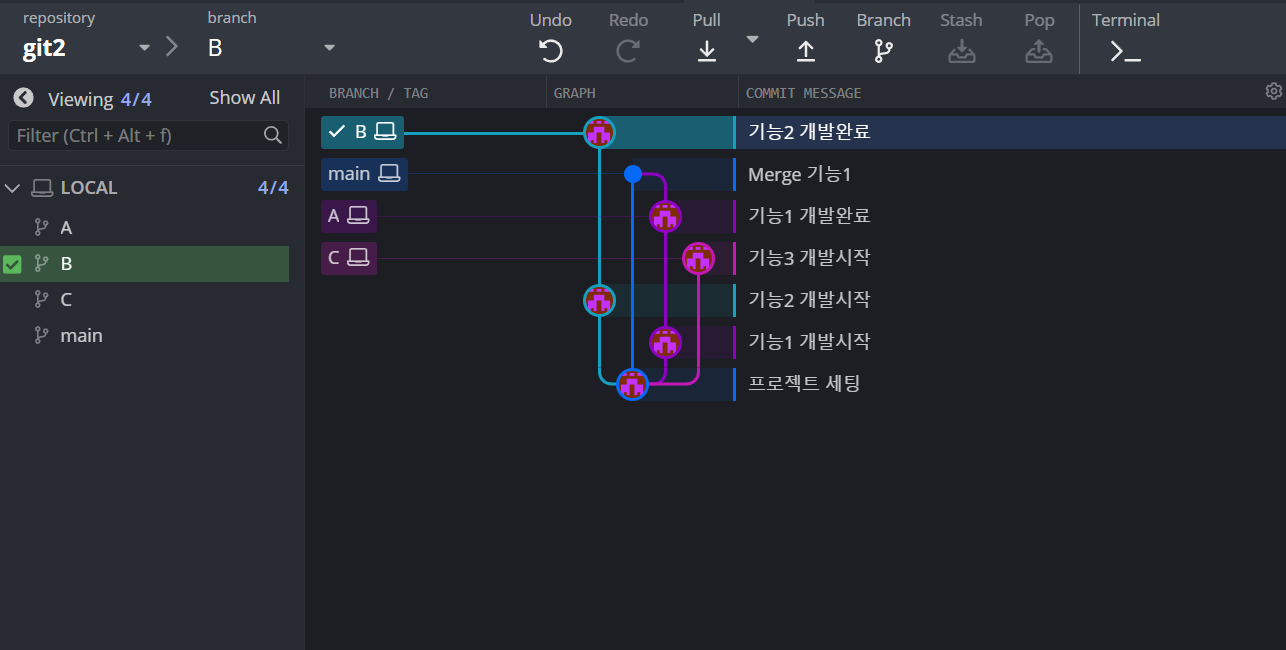The height and width of the screenshot is (650, 1286).
Task: Click the Show All link
Action: (x=244, y=98)
